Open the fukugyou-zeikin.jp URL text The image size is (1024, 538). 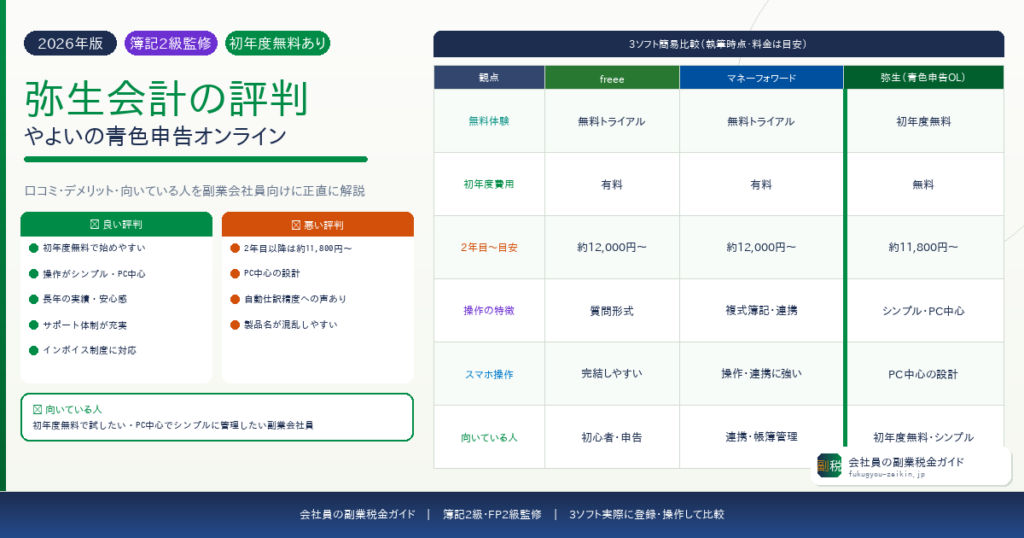887,475
